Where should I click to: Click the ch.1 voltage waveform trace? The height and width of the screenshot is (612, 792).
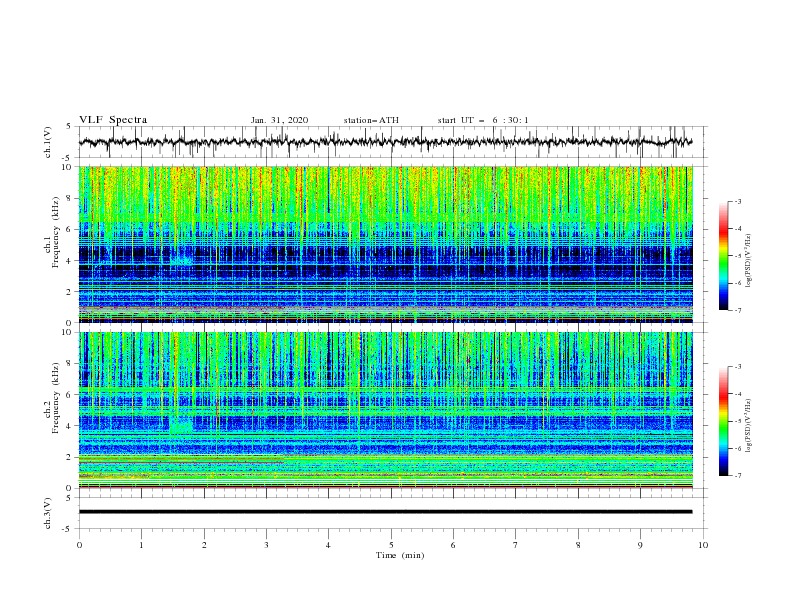pos(385,142)
